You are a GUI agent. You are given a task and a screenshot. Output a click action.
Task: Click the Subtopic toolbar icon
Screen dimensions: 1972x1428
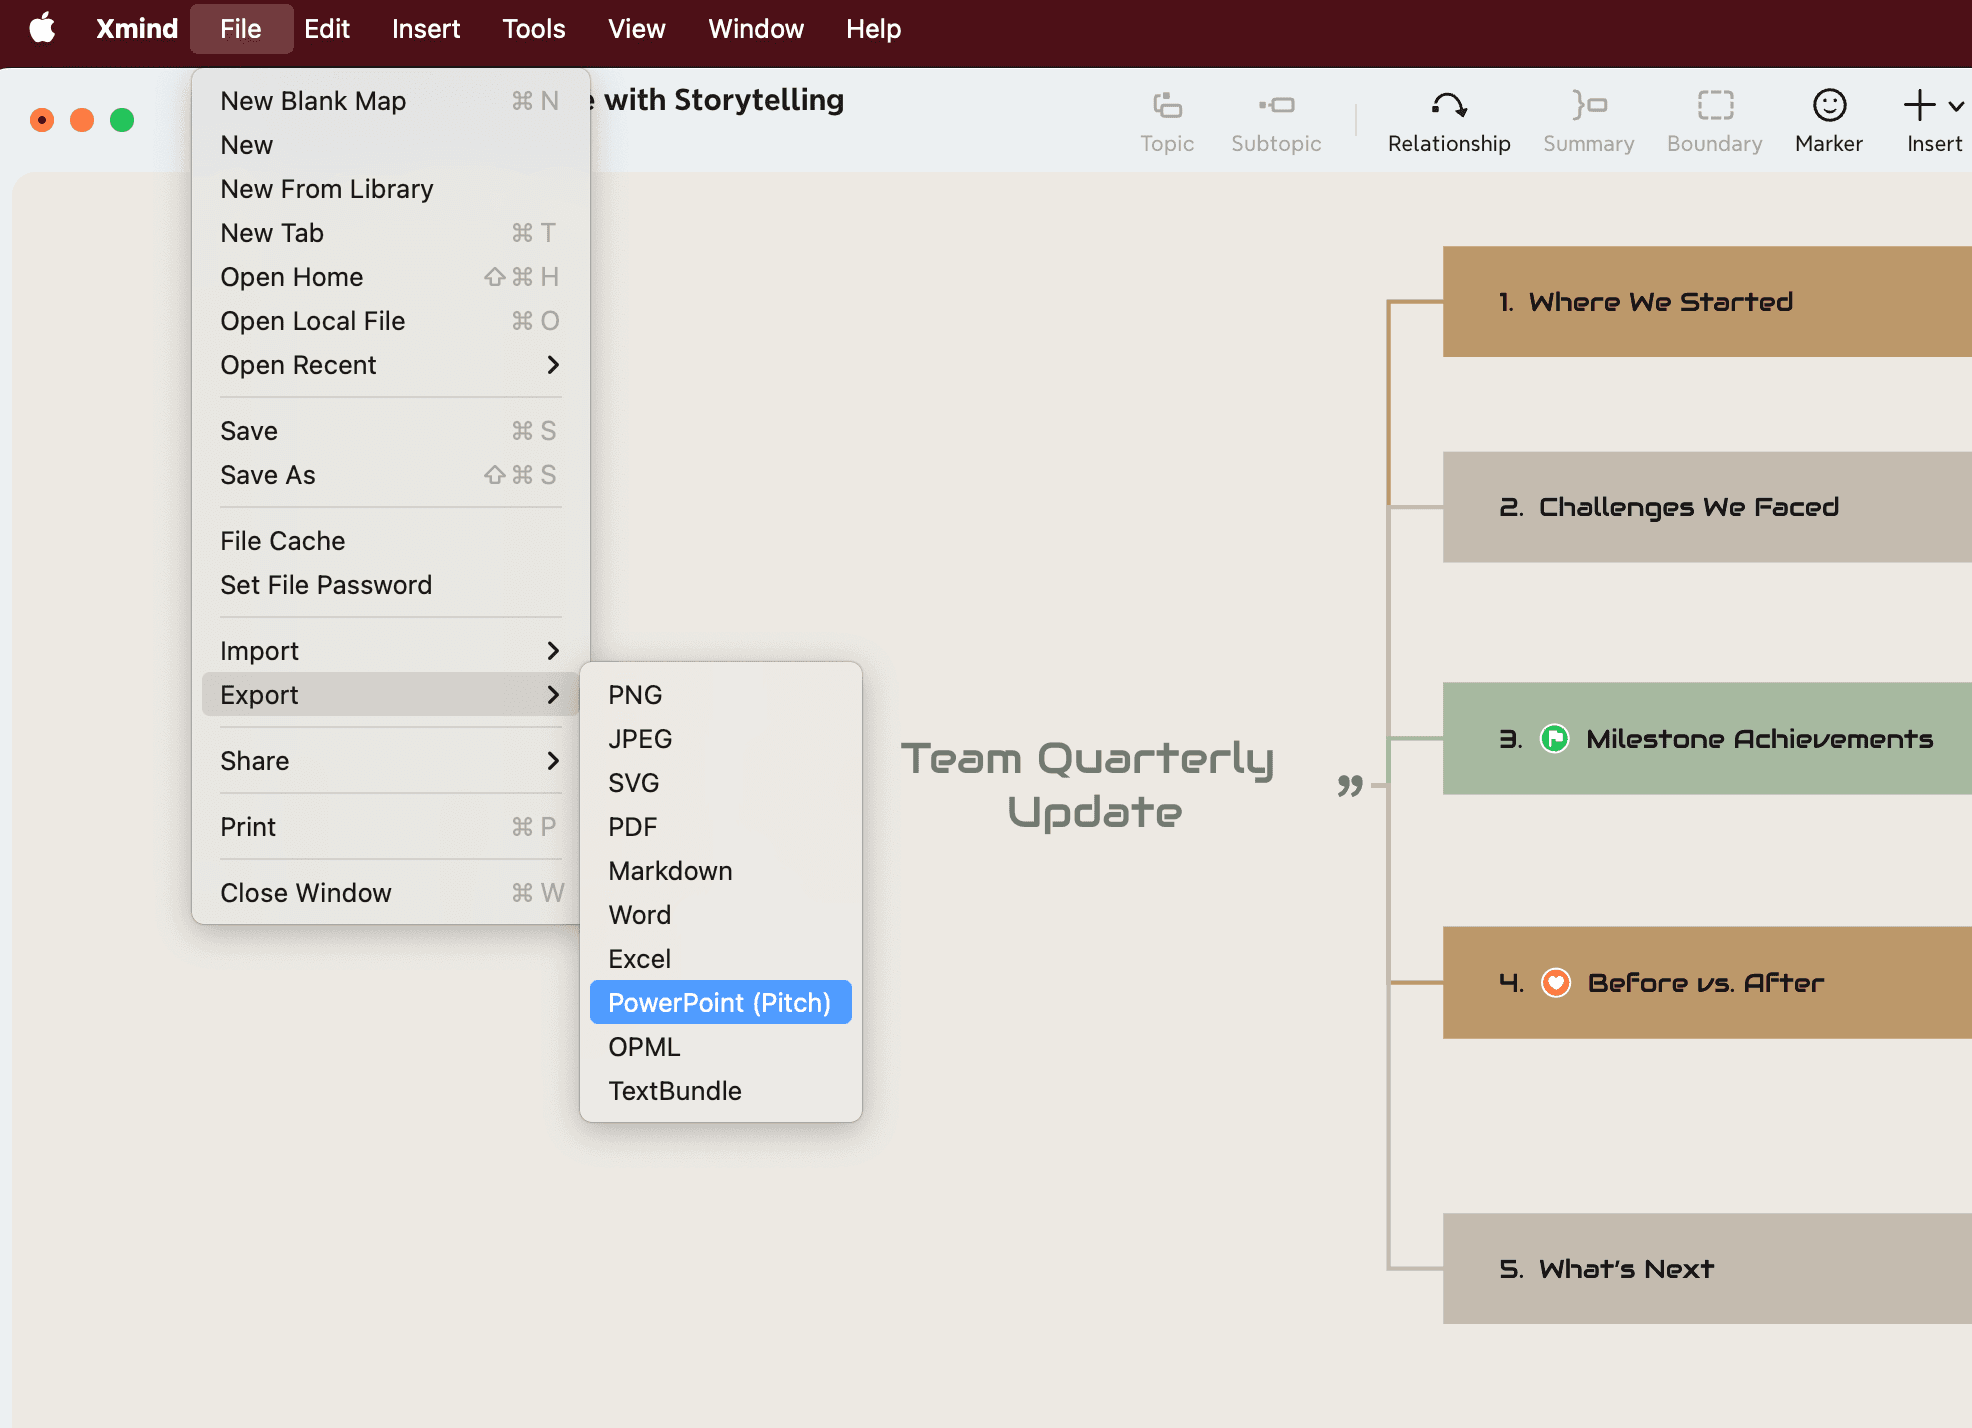pyautogui.click(x=1276, y=105)
